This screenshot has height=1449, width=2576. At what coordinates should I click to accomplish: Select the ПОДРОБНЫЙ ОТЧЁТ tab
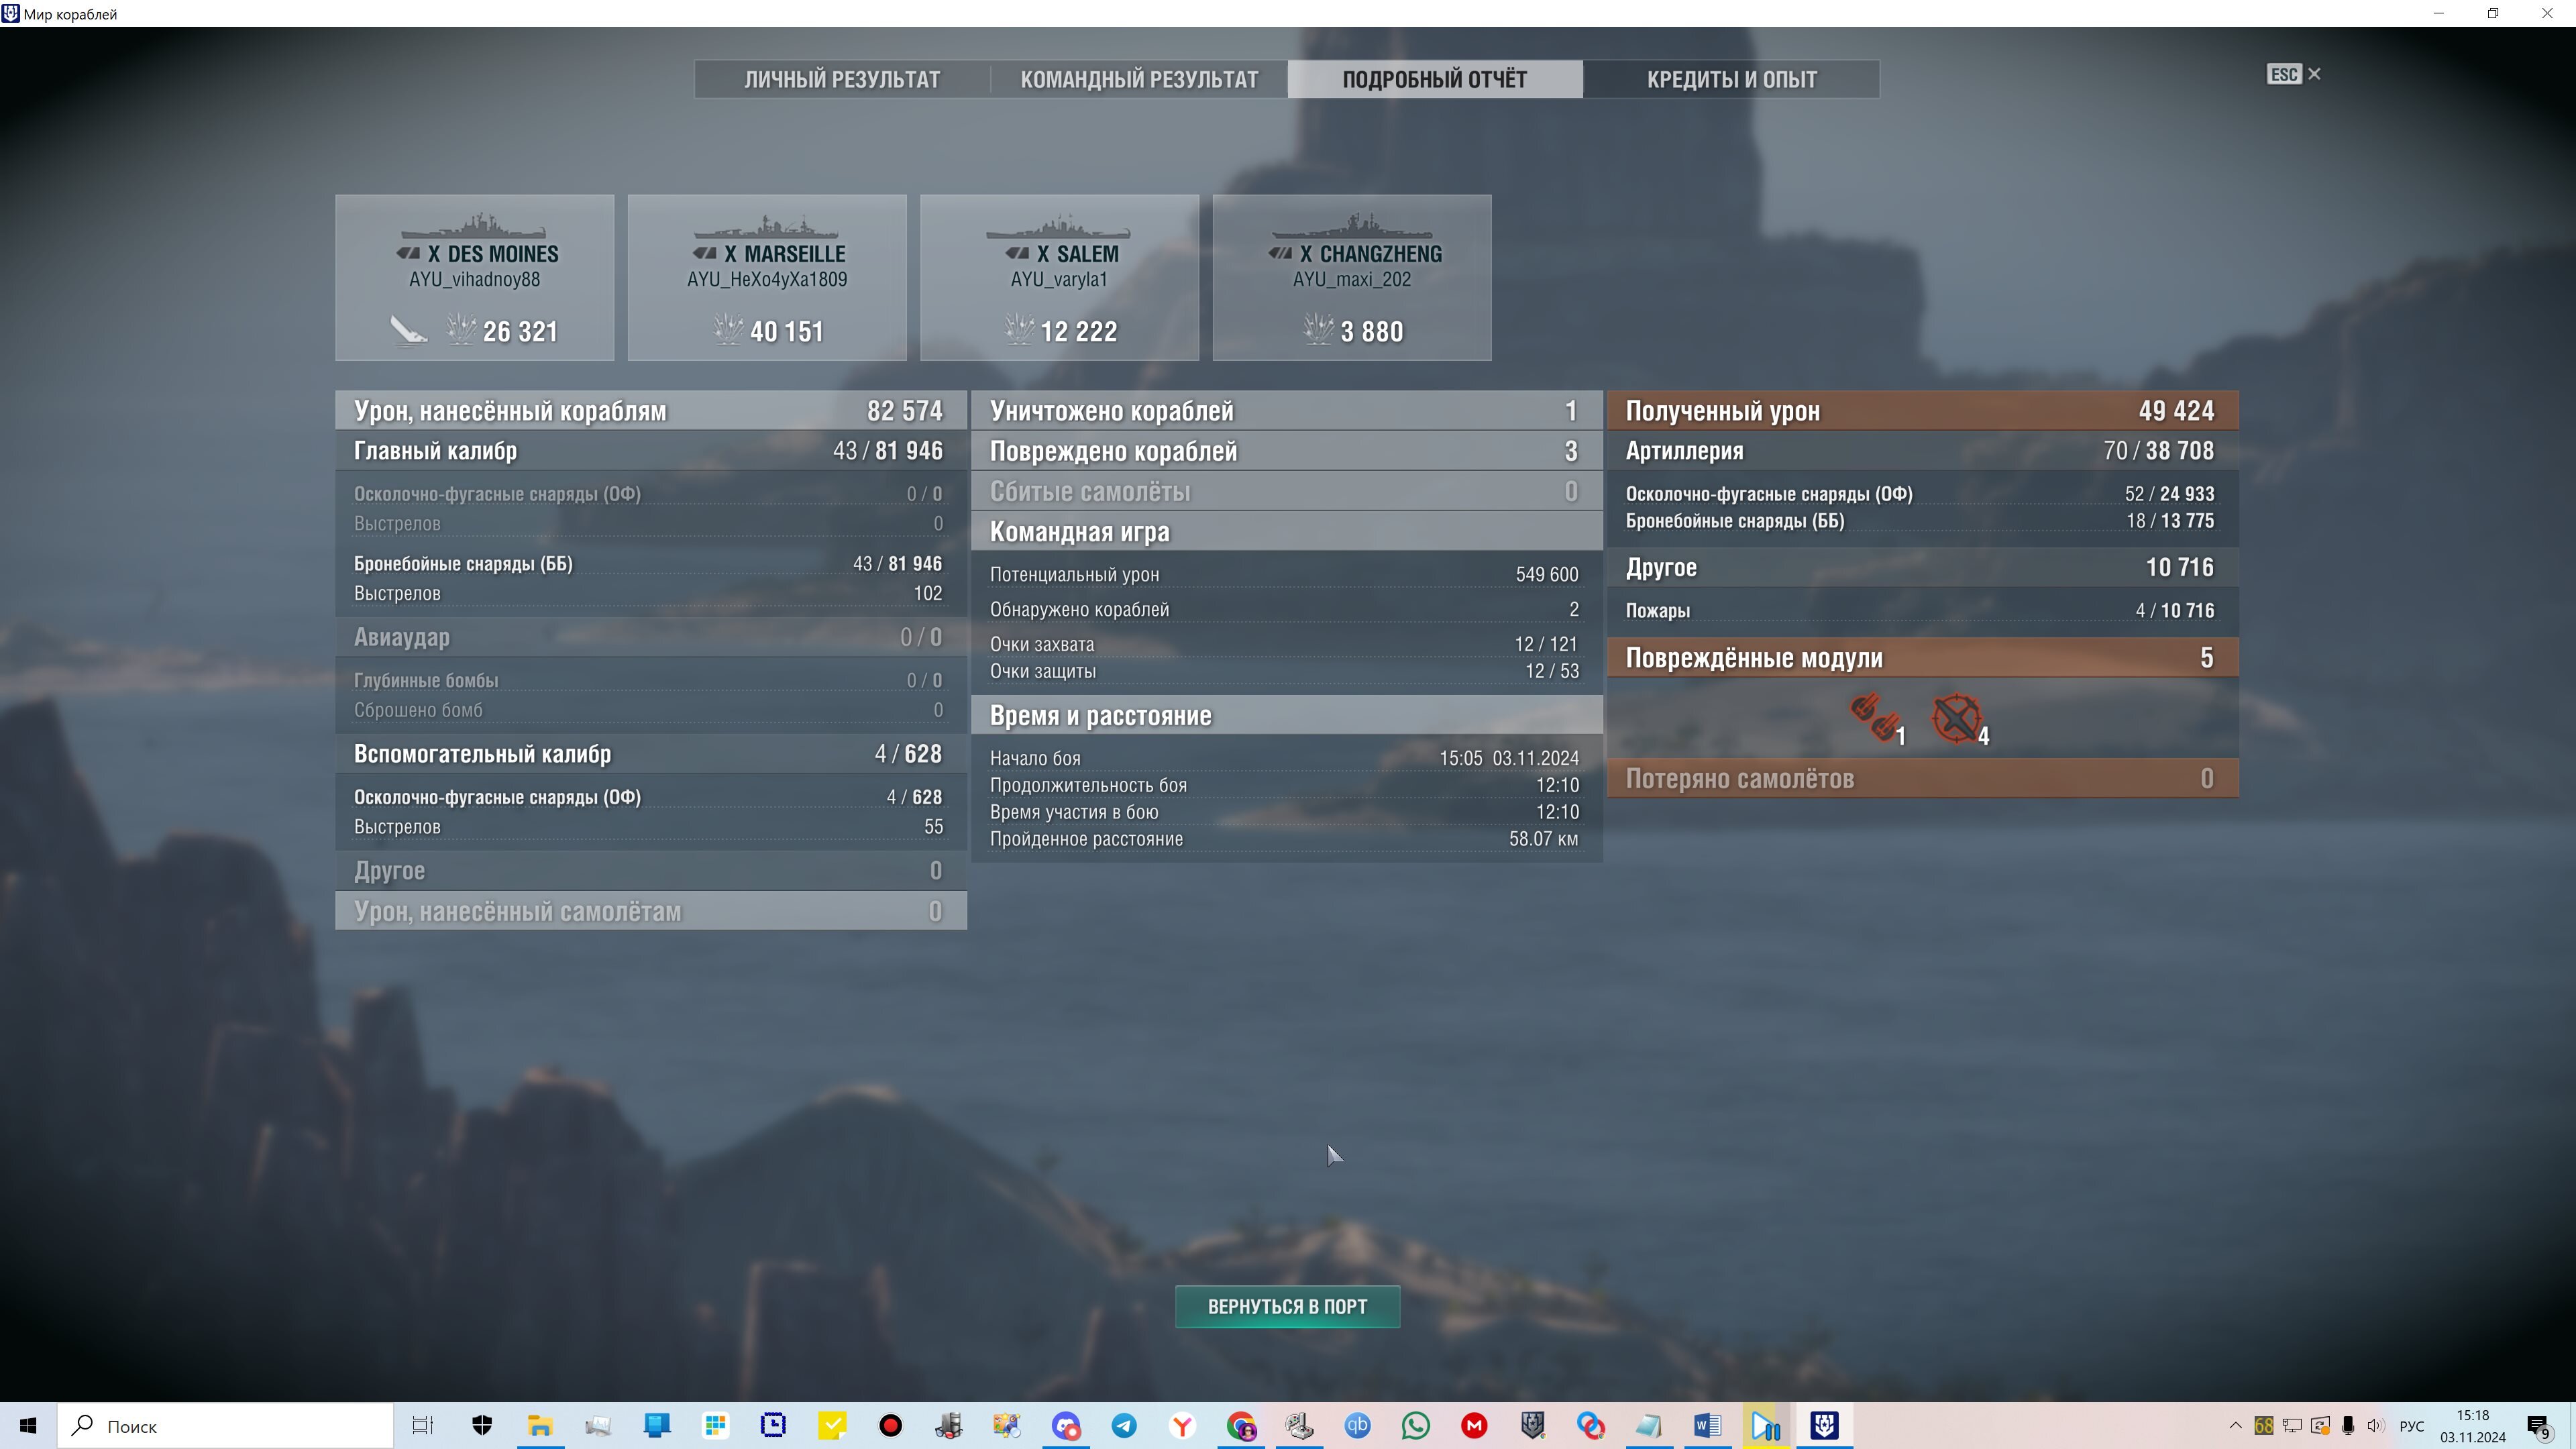click(x=1435, y=79)
